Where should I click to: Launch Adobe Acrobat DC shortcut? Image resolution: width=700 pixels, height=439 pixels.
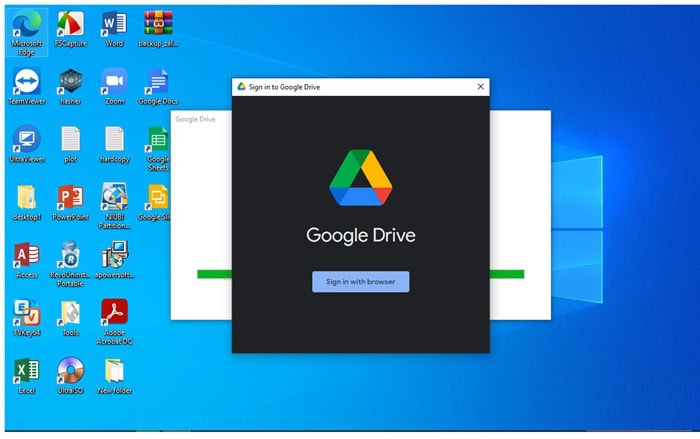coord(114,314)
